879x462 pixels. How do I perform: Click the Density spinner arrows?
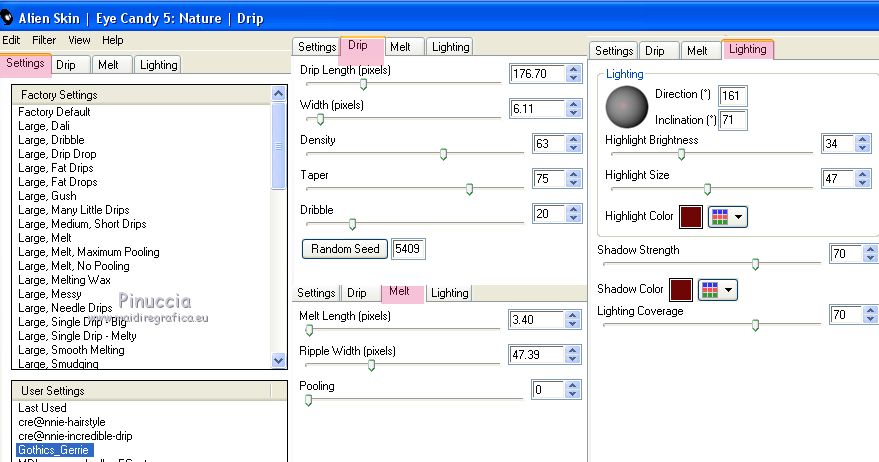(x=573, y=144)
